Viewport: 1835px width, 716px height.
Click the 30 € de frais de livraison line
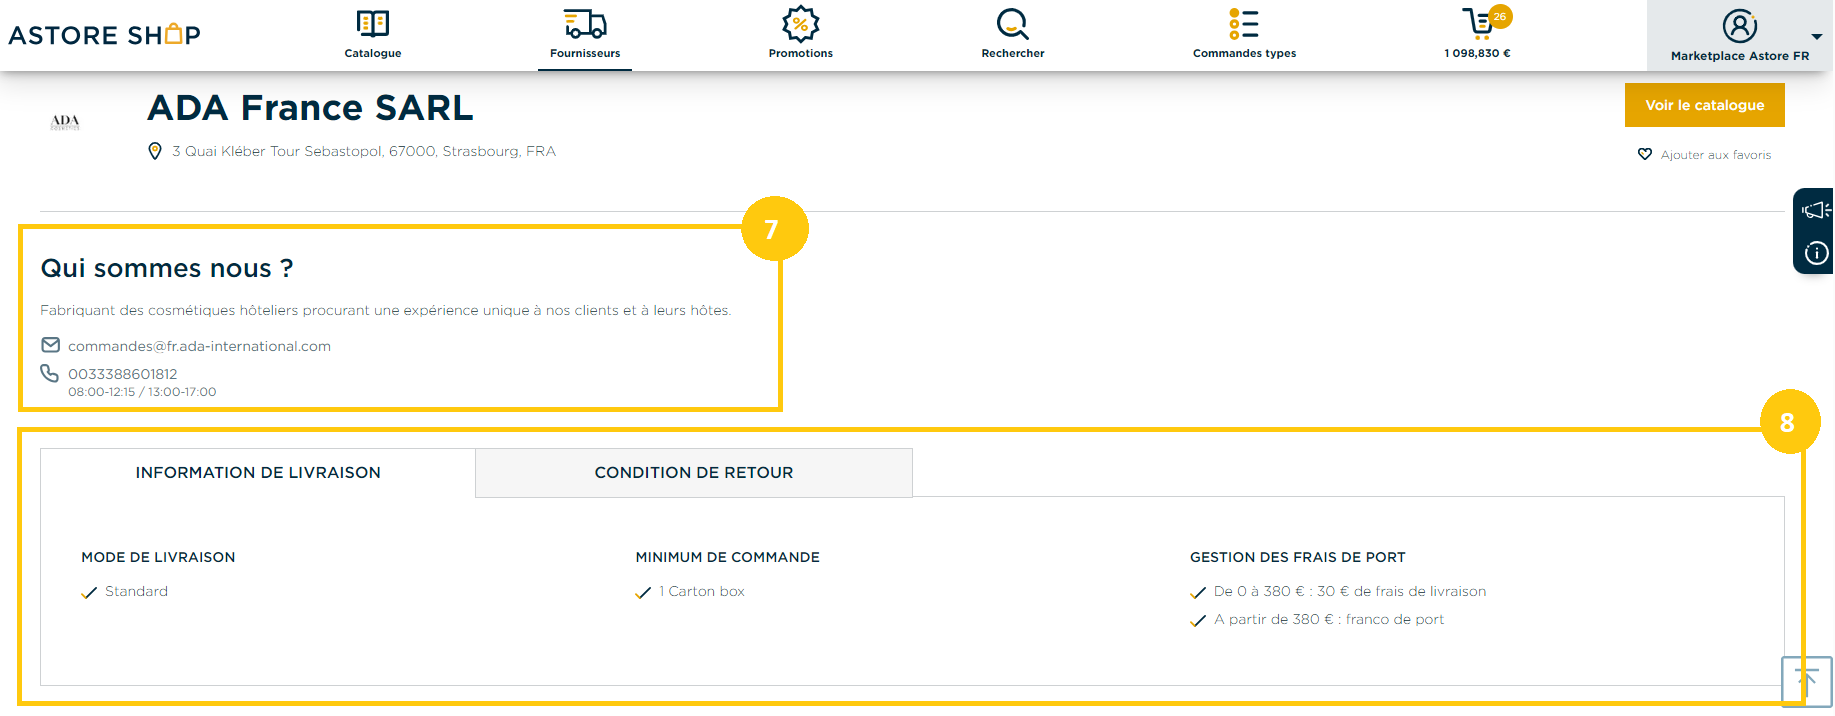(x=1350, y=592)
